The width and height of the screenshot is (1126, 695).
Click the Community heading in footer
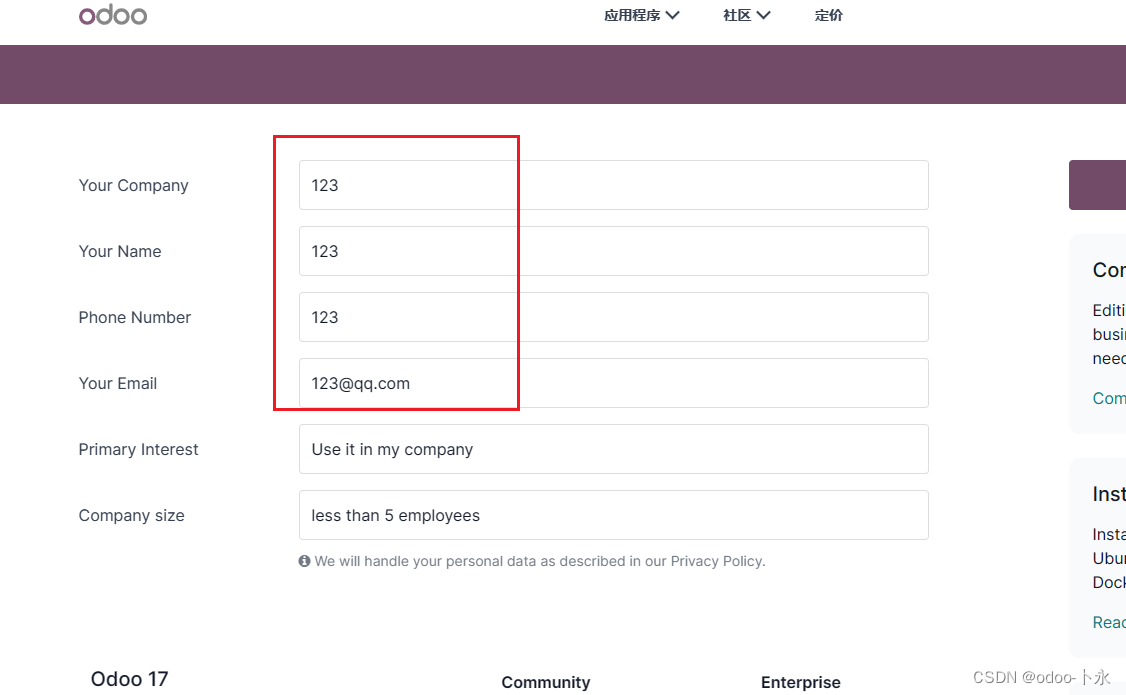point(546,682)
